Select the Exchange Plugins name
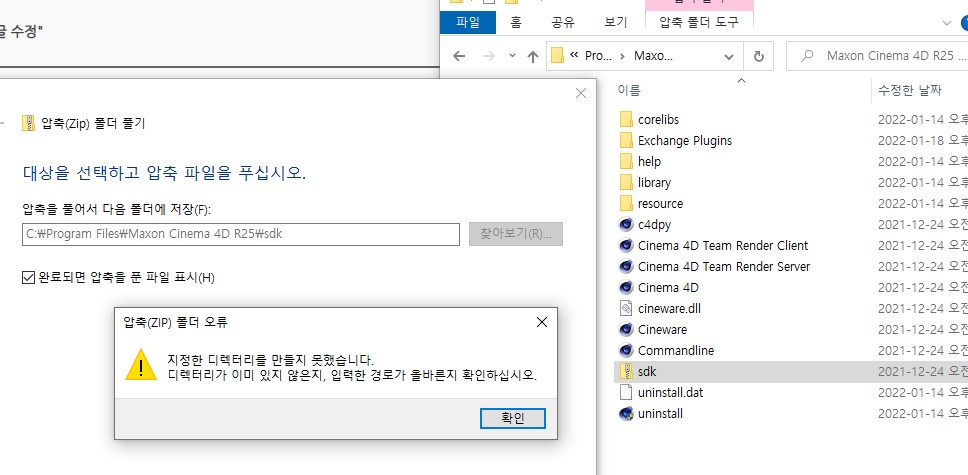 [x=685, y=140]
